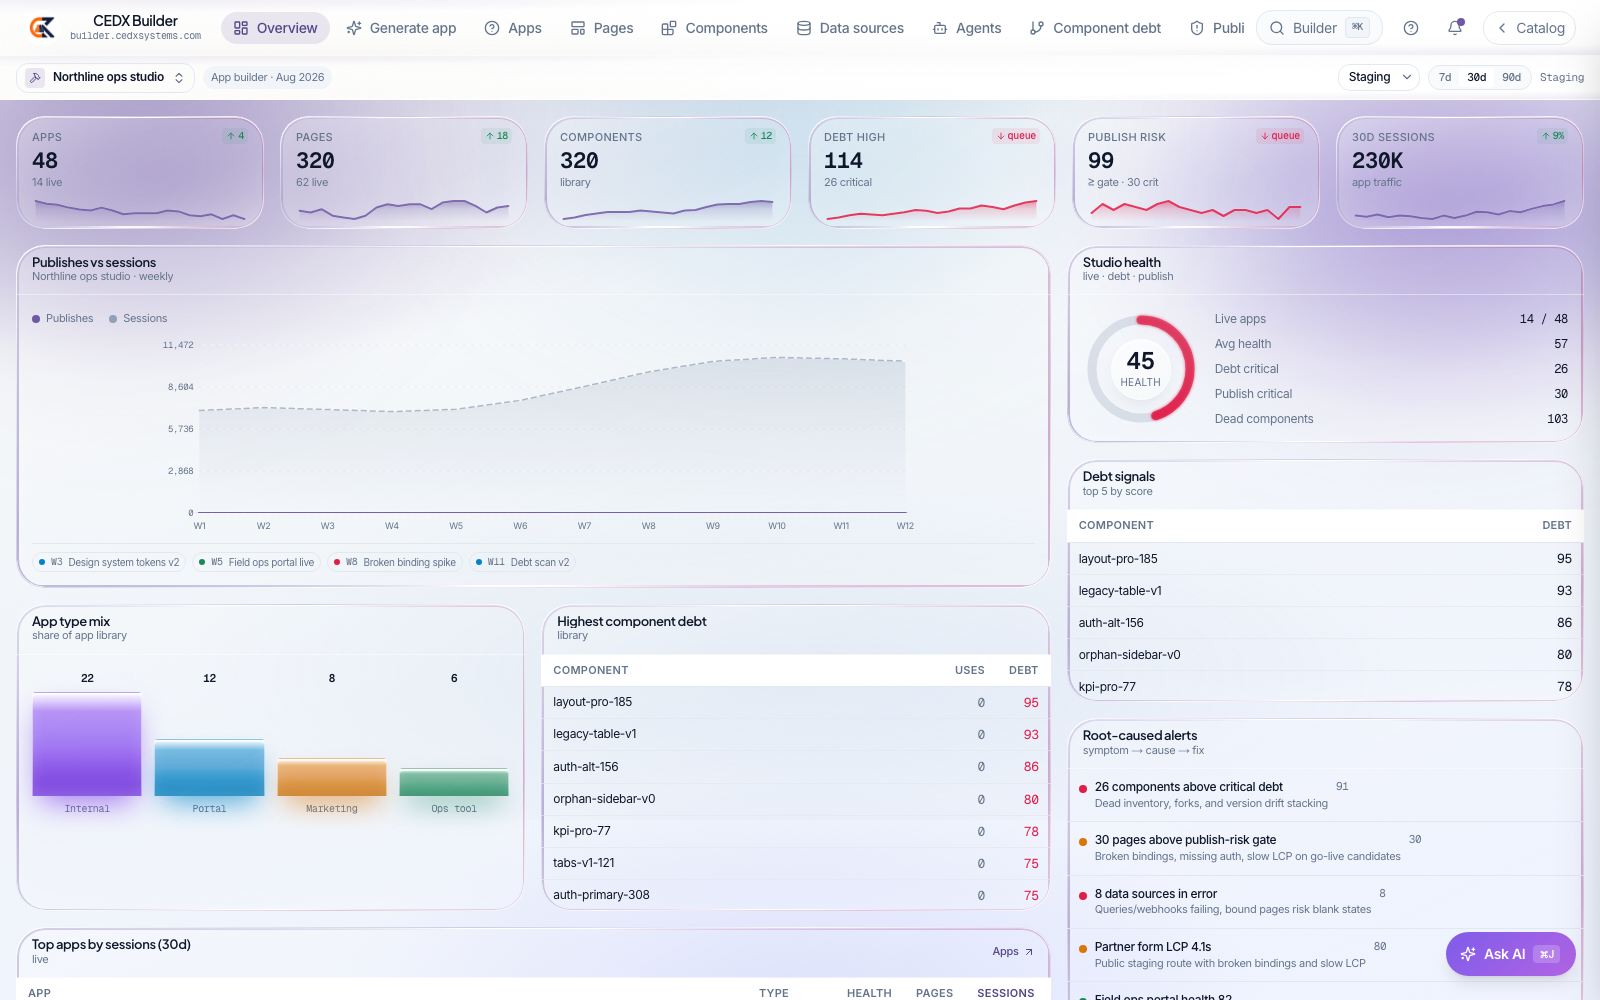Click the Dead components value 103
The width and height of the screenshot is (1600, 1000).
[x=1557, y=419]
